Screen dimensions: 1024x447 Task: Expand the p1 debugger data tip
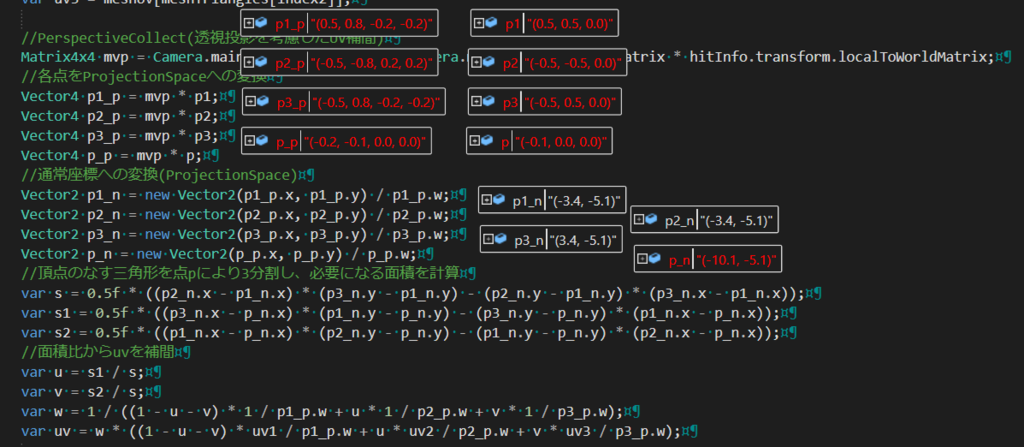tap(478, 23)
